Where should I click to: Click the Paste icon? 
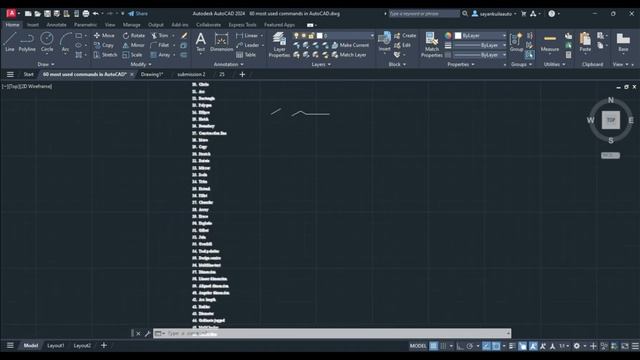[x=585, y=42]
